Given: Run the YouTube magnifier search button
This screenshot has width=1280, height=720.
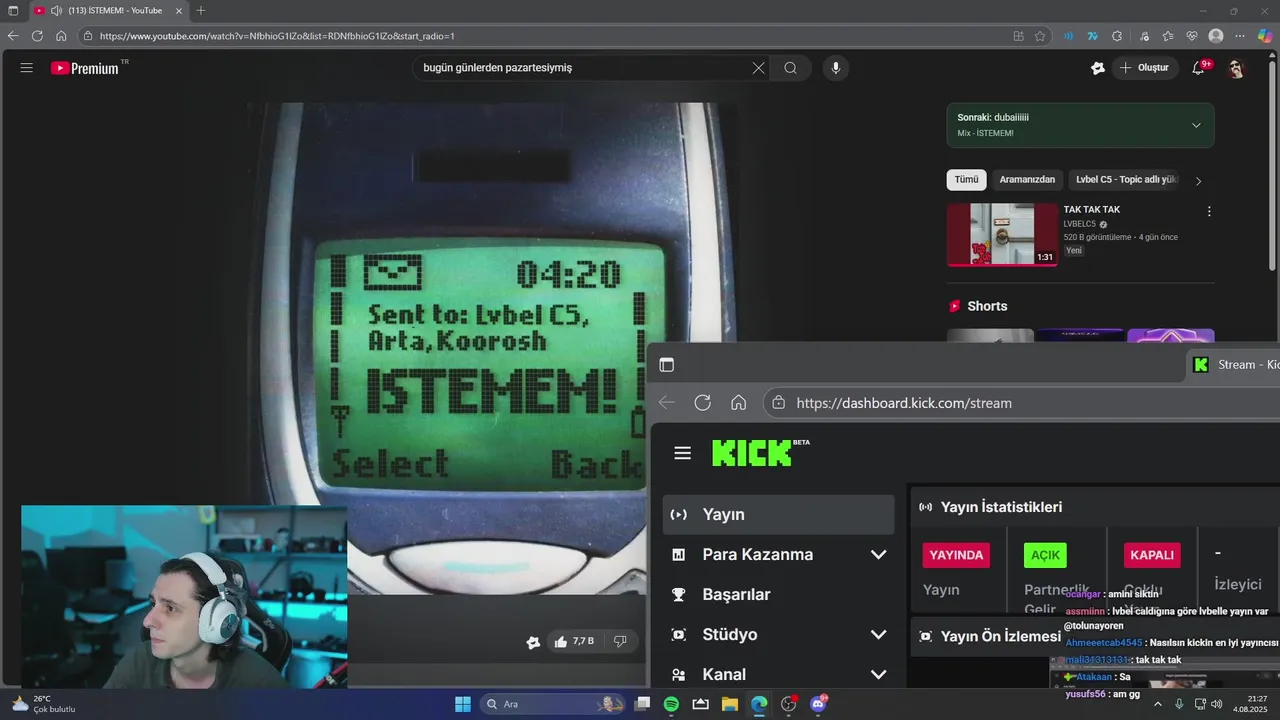Looking at the screenshot, I should (791, 68).
